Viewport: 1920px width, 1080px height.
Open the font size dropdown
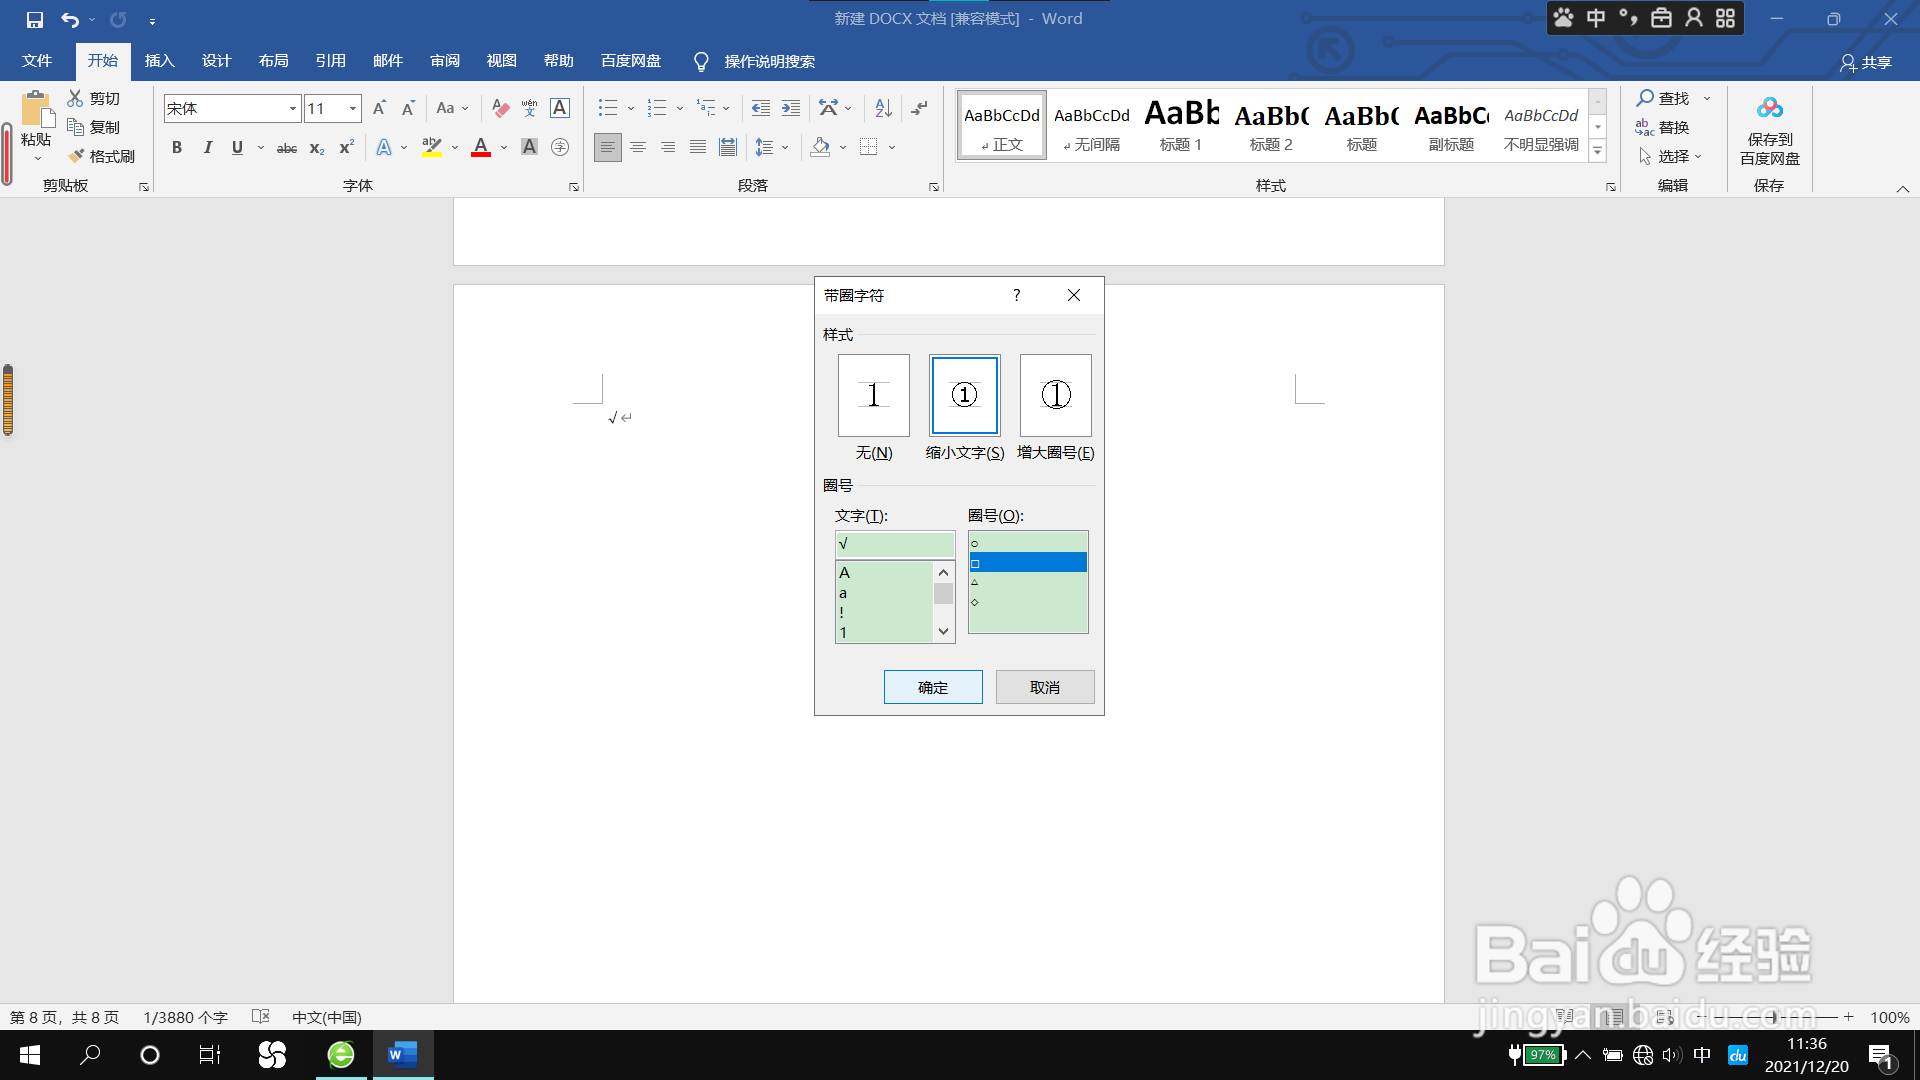pyautogui.click(x=352, y=108)
